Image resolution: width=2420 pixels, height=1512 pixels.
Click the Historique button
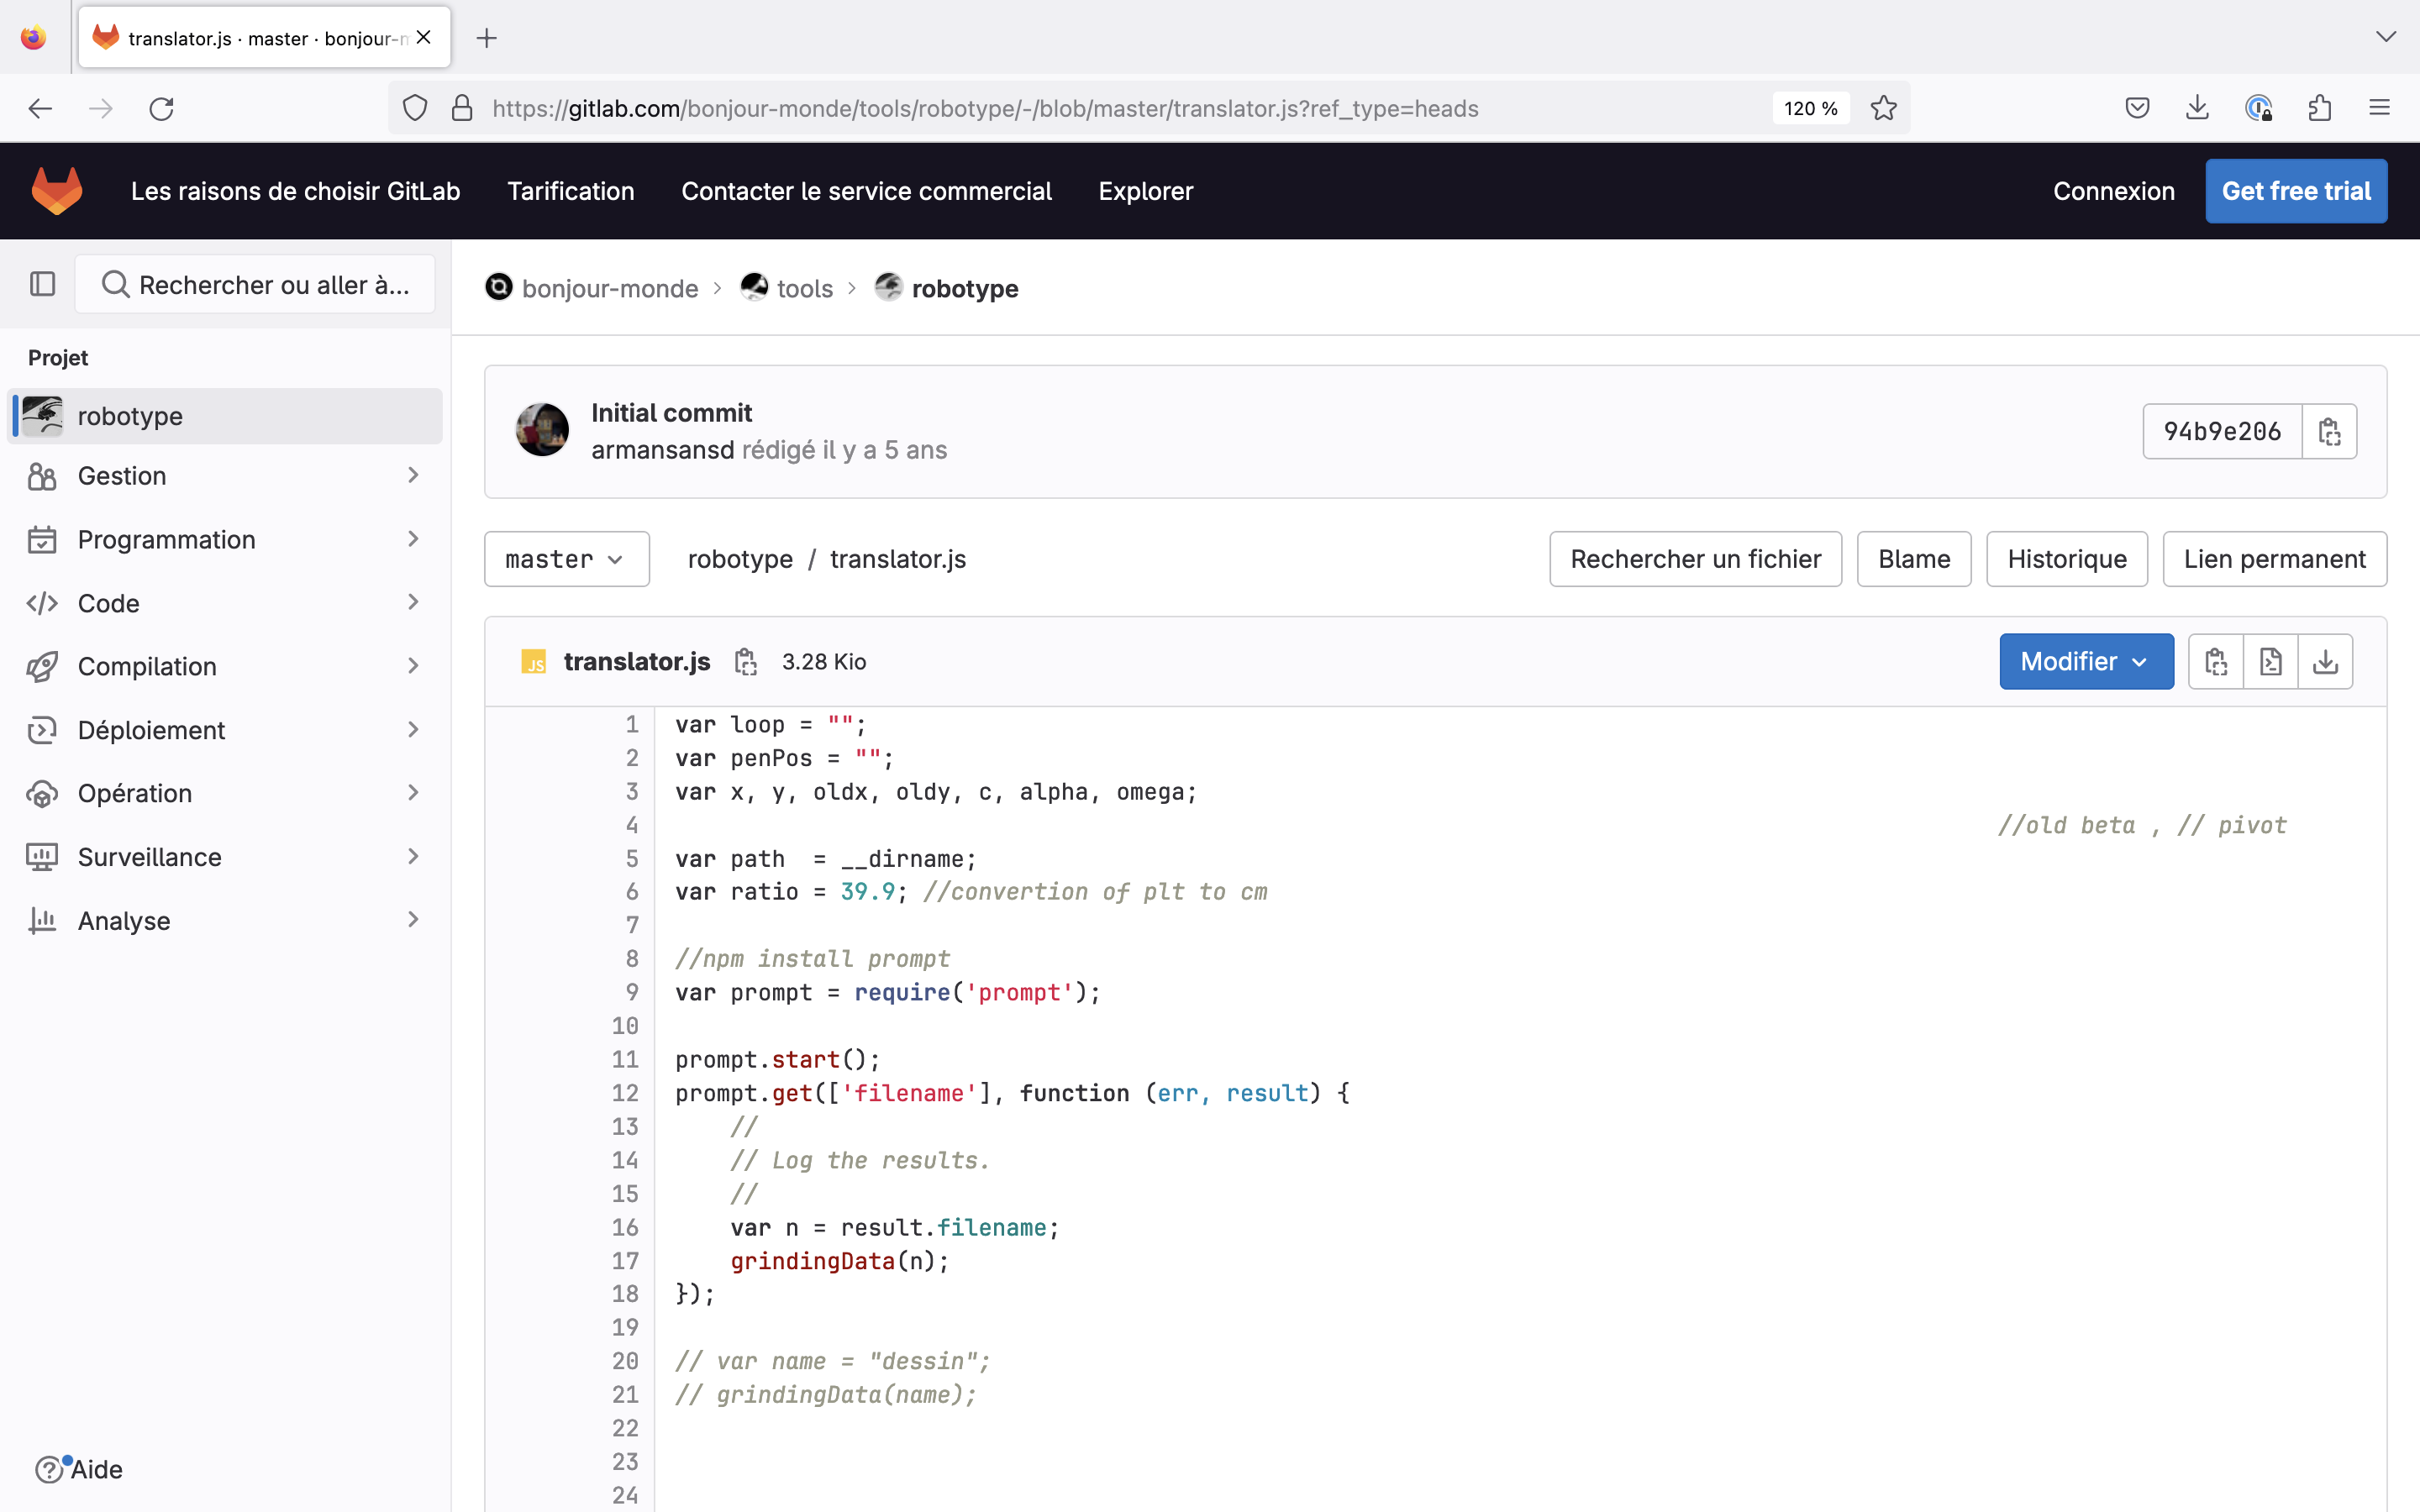[x=2066, y=559]
